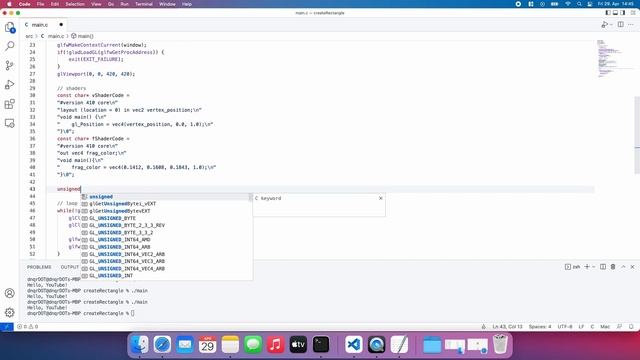This screenshot has width=640, height=360.
Task: Open the Remote Explorer view
Action: coord(9,123)
